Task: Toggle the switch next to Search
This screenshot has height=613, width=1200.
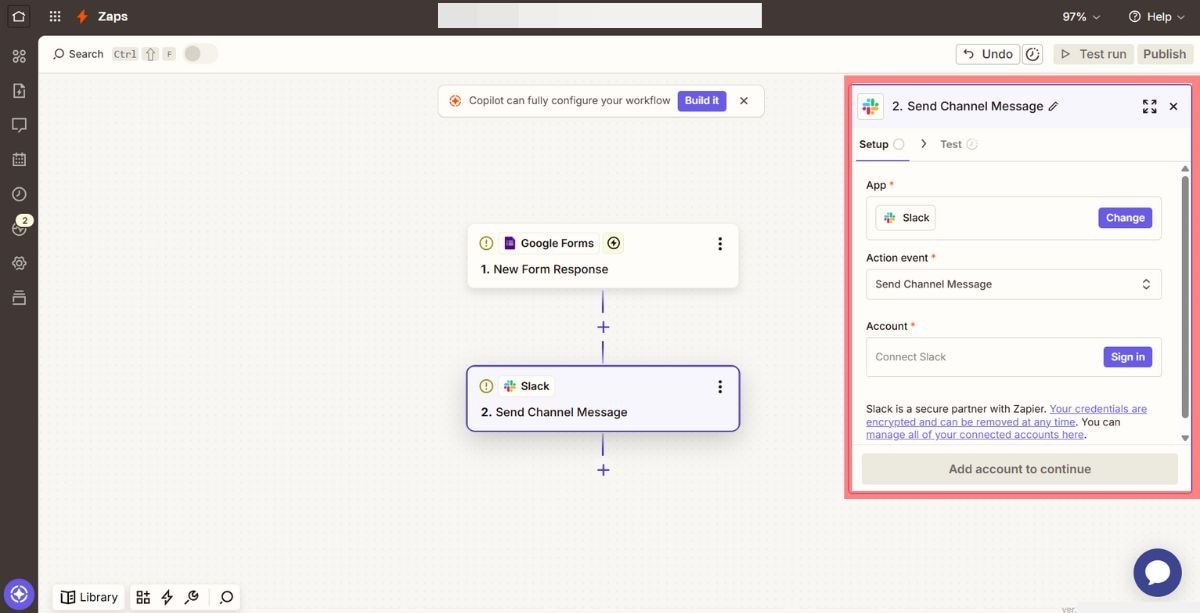Action: (199, 54)
